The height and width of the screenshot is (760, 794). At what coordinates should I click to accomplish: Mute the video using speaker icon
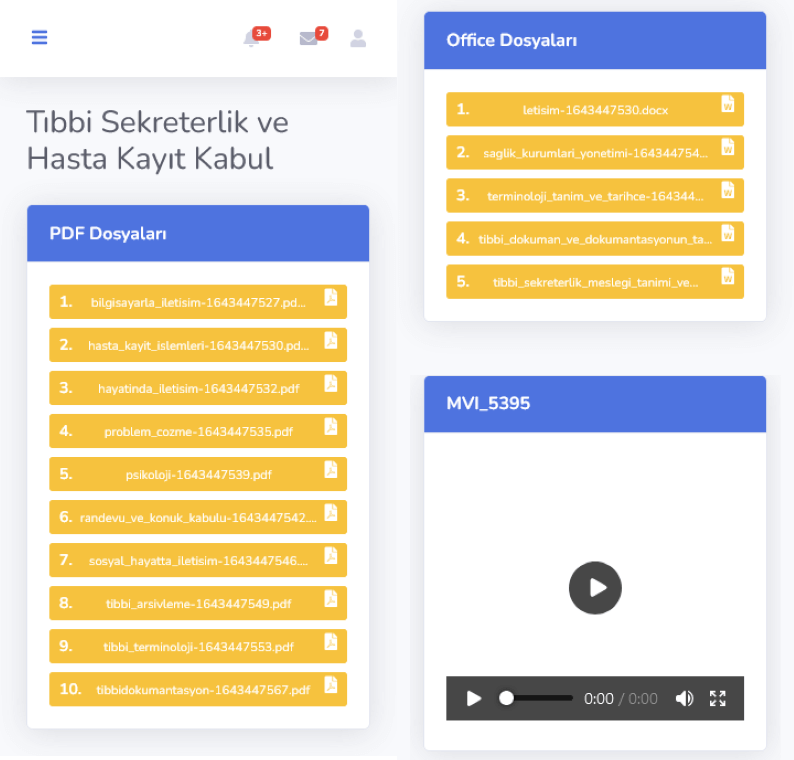pos(684,699)
